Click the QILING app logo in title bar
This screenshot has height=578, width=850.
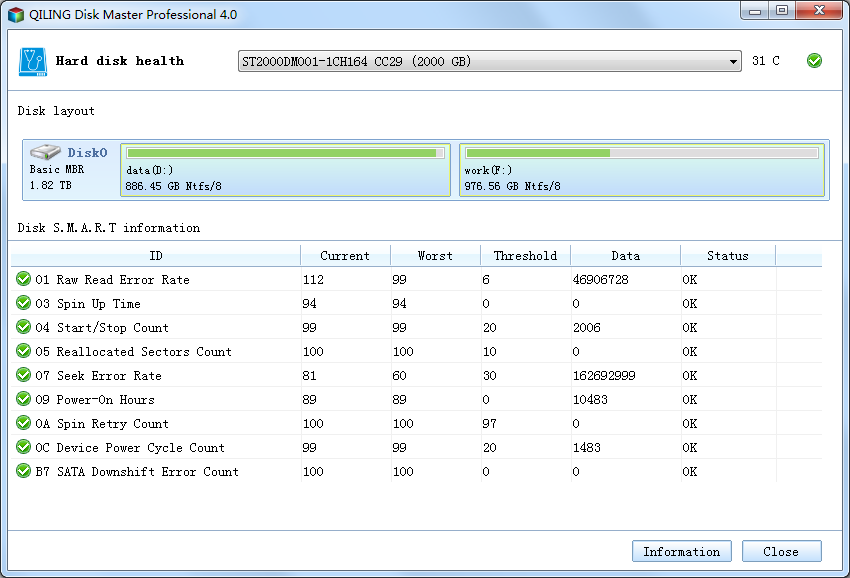16,15
